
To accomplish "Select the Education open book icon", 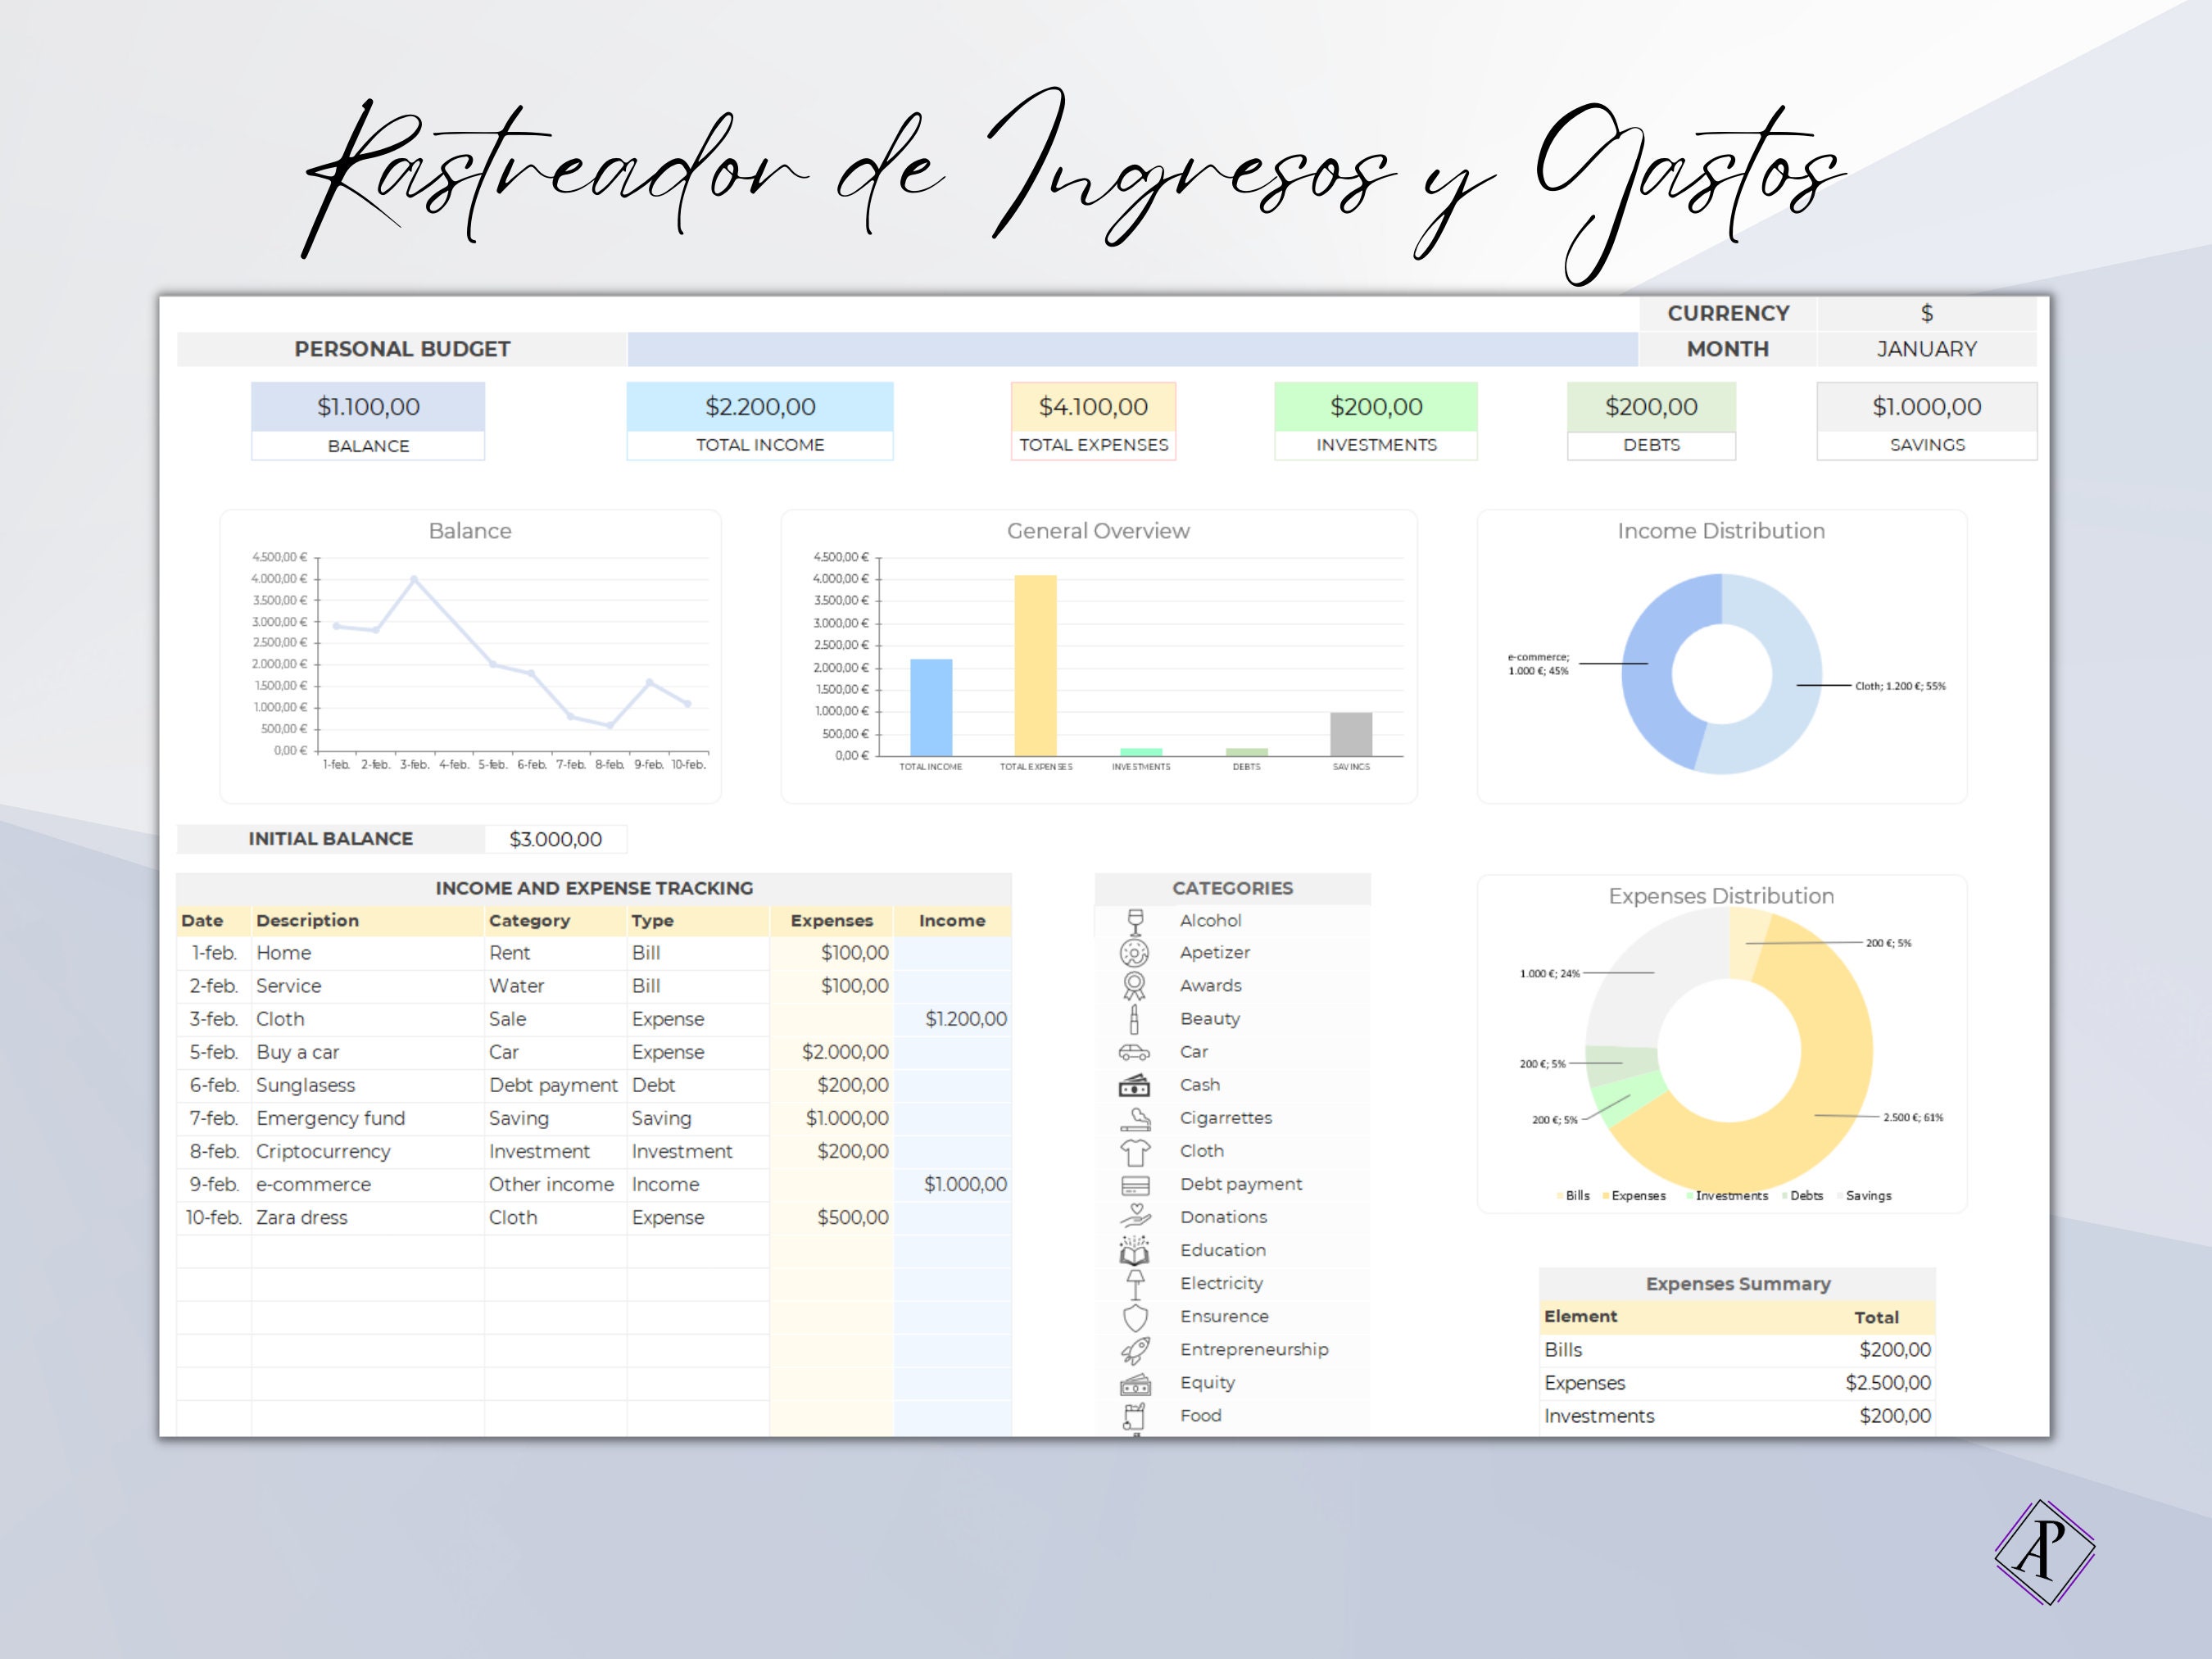I will (1134, 1250).
